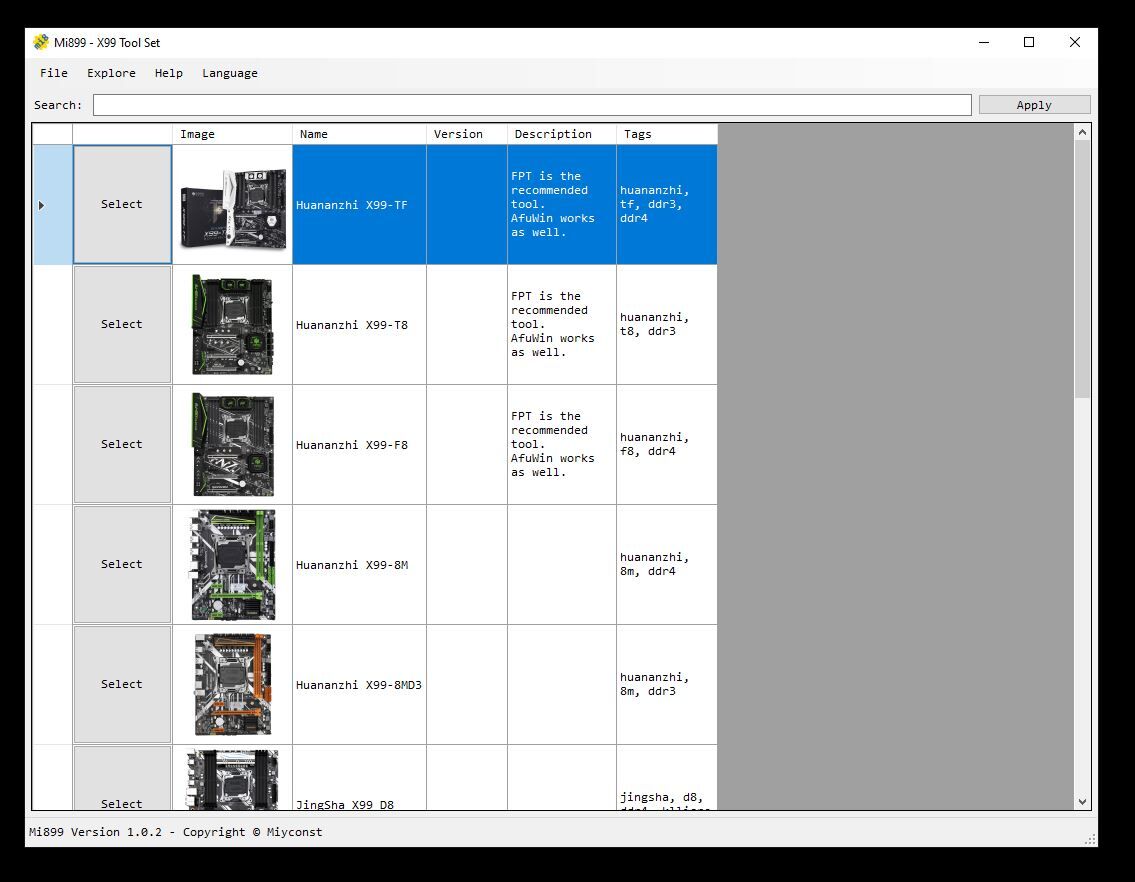Open the File menu
This screenshot has width=1135, height=882.
click(x=54, y=73)
